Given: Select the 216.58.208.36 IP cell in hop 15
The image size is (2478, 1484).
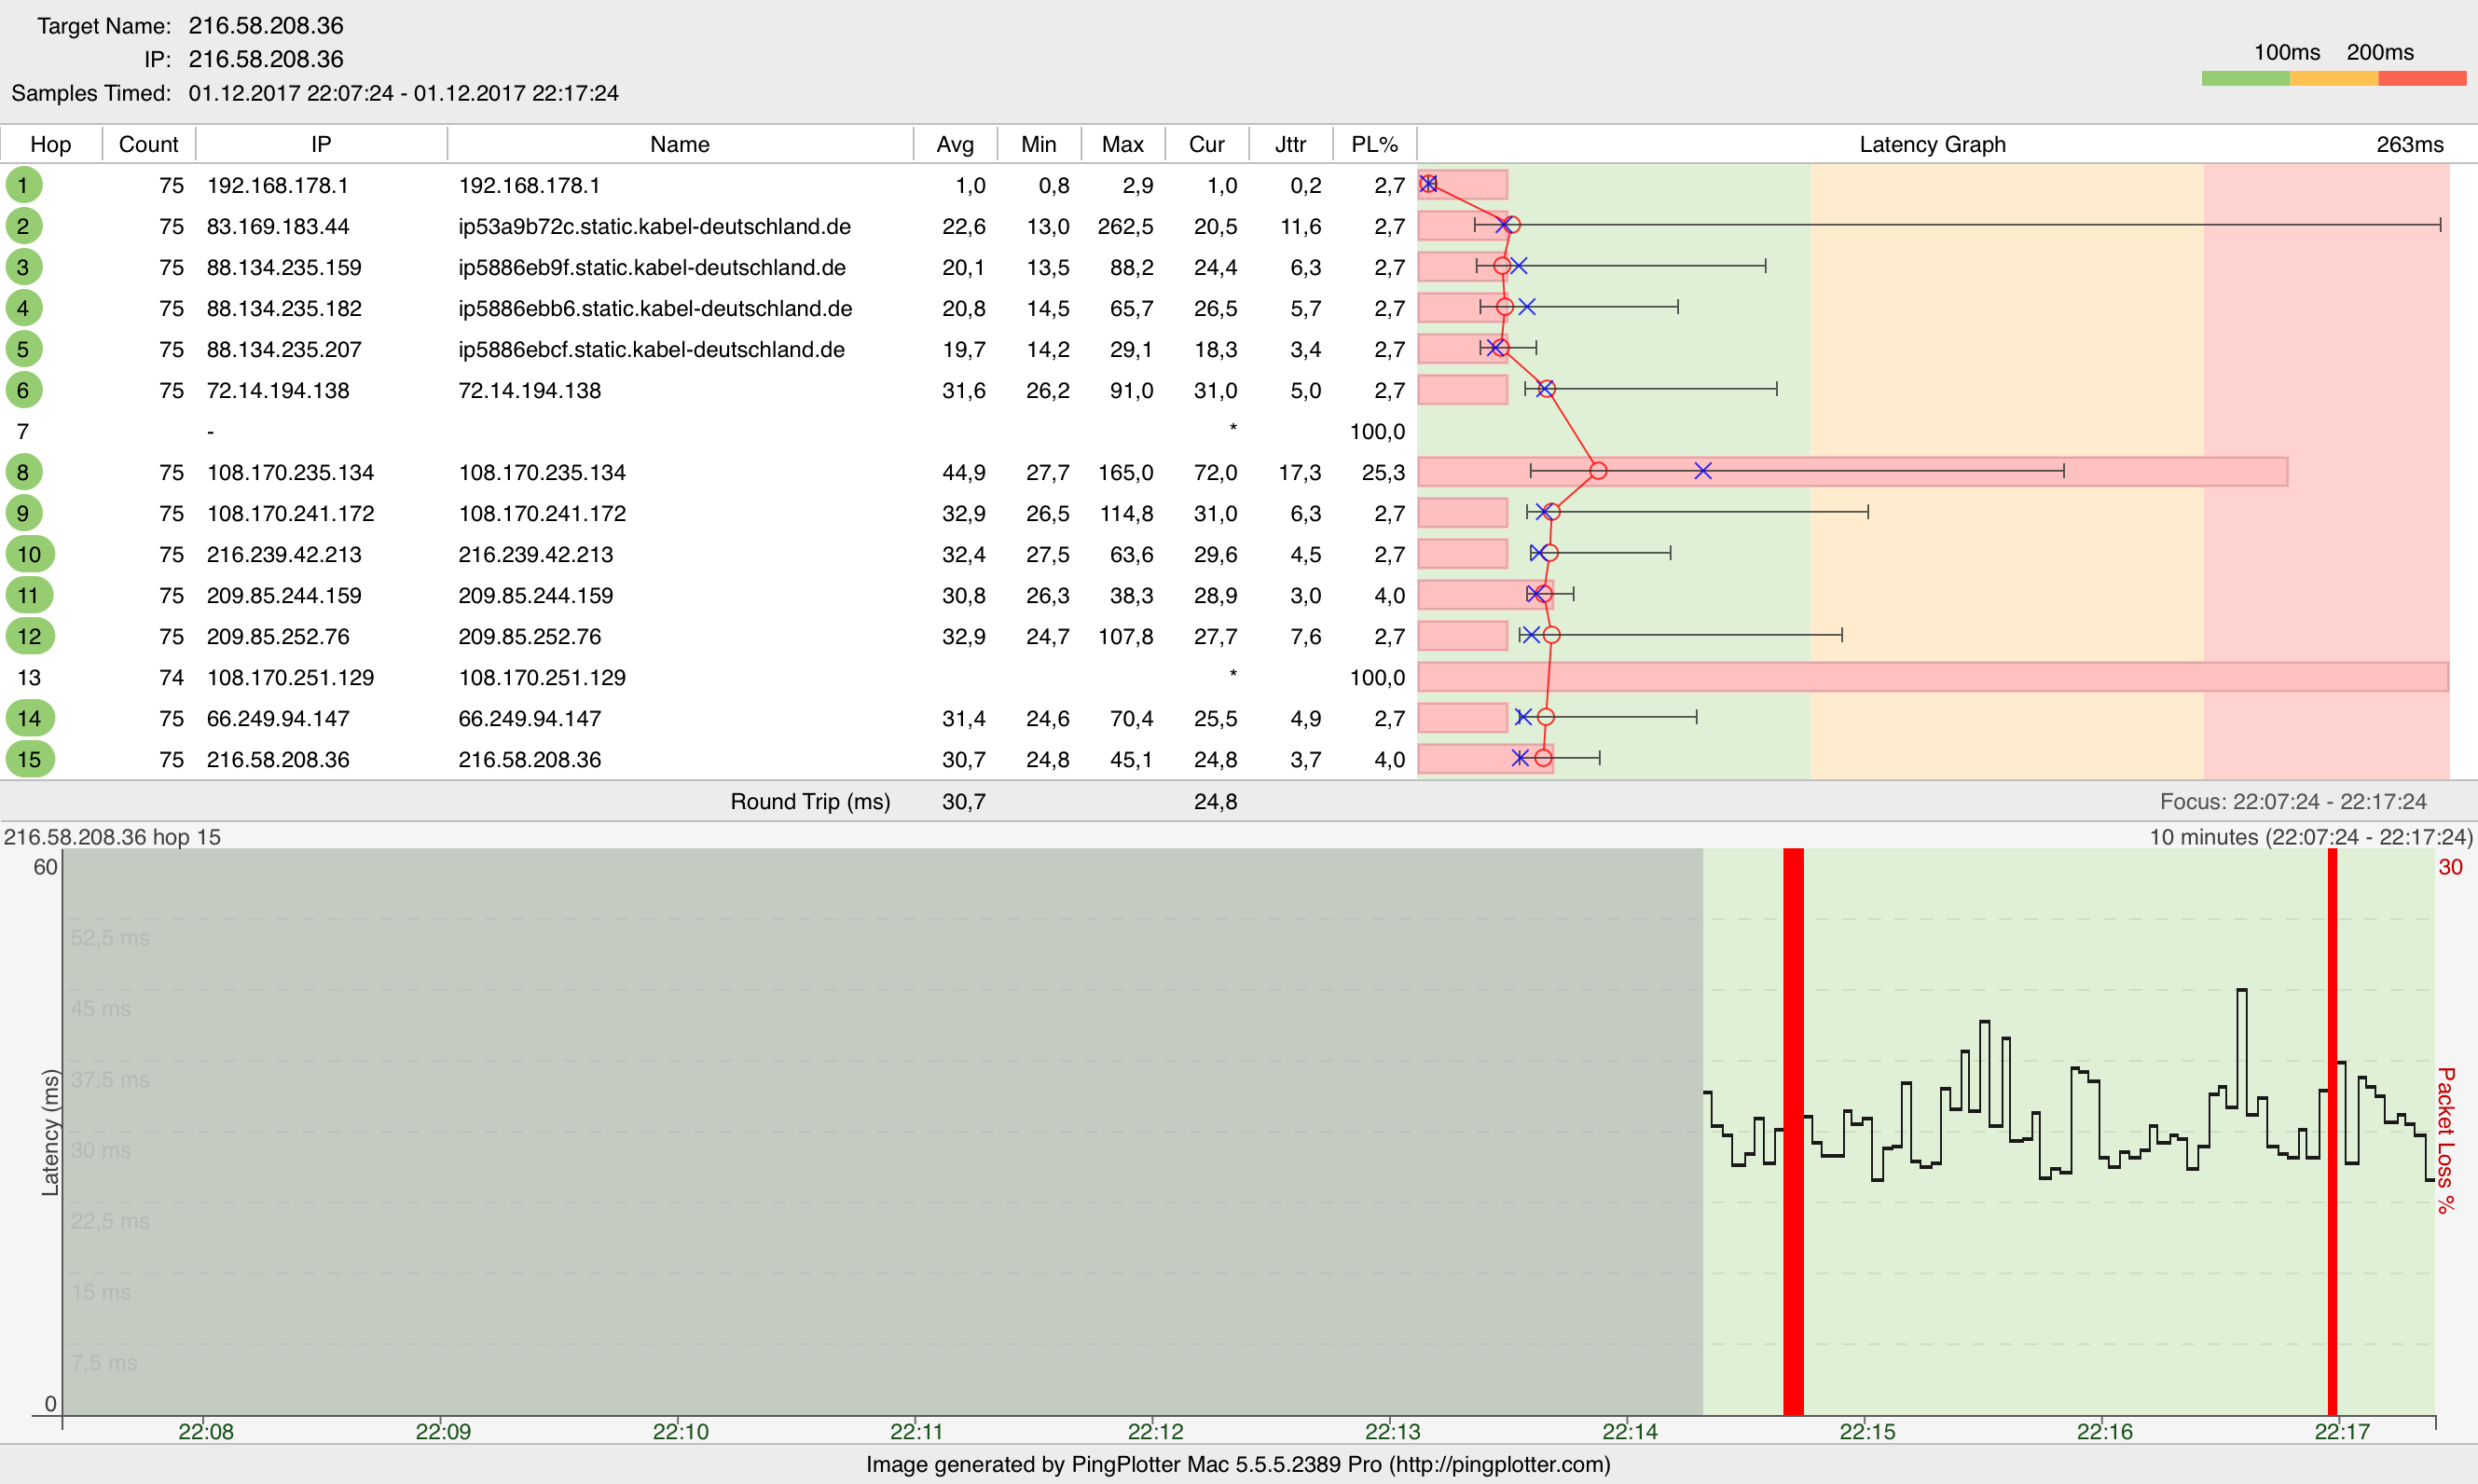Looking at the screenshot, I should coord(278,759).
